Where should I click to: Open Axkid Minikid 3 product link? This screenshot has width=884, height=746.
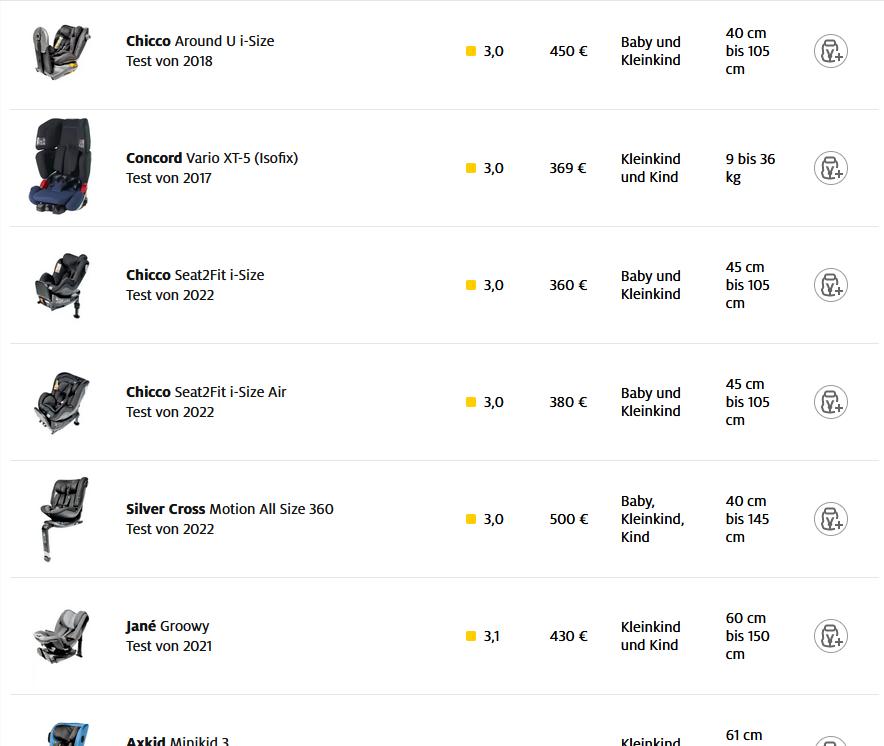point(177,741)
